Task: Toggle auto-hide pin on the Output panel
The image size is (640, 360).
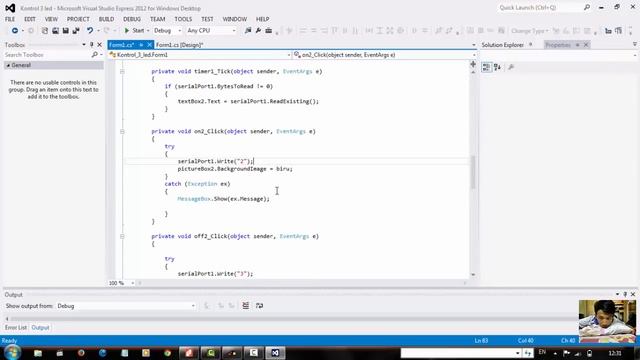Action: tap(625, 294)
